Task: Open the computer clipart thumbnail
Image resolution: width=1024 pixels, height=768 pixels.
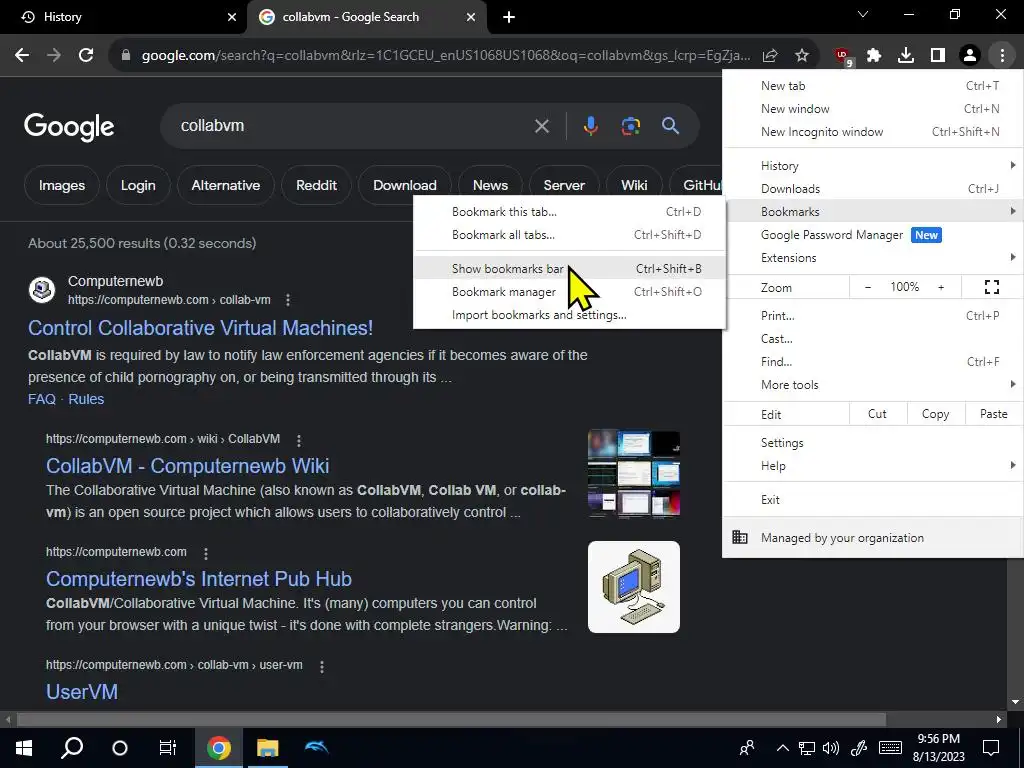Action: [633, 586]
